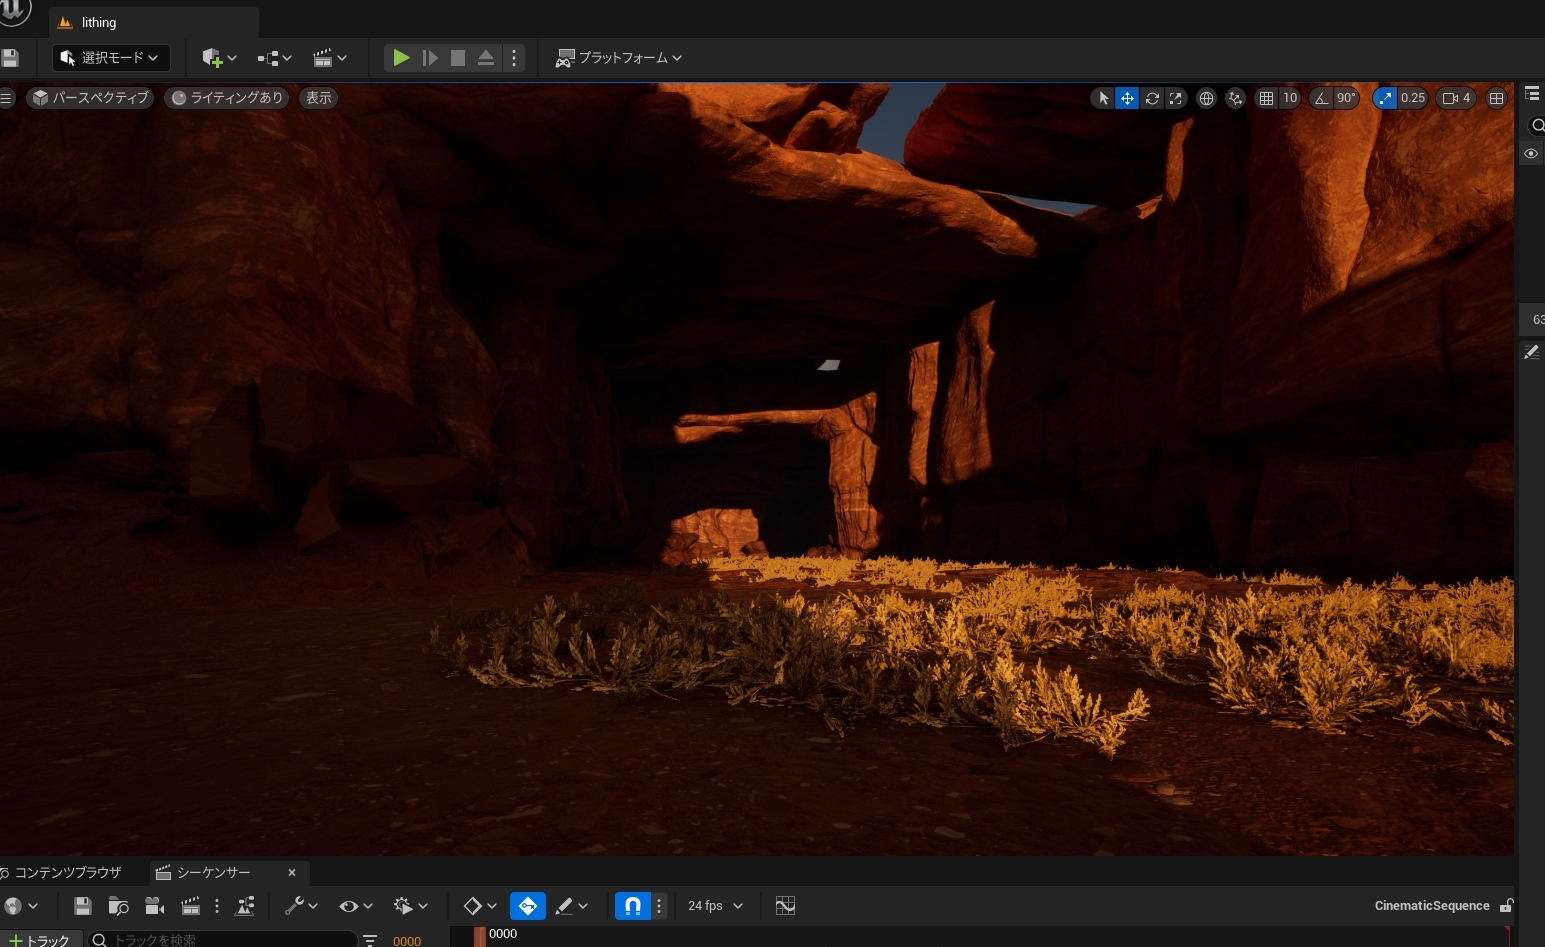1545x947 pixels.
Task: Toggle sequencer magnet snapping
Action: pos(632,906)
